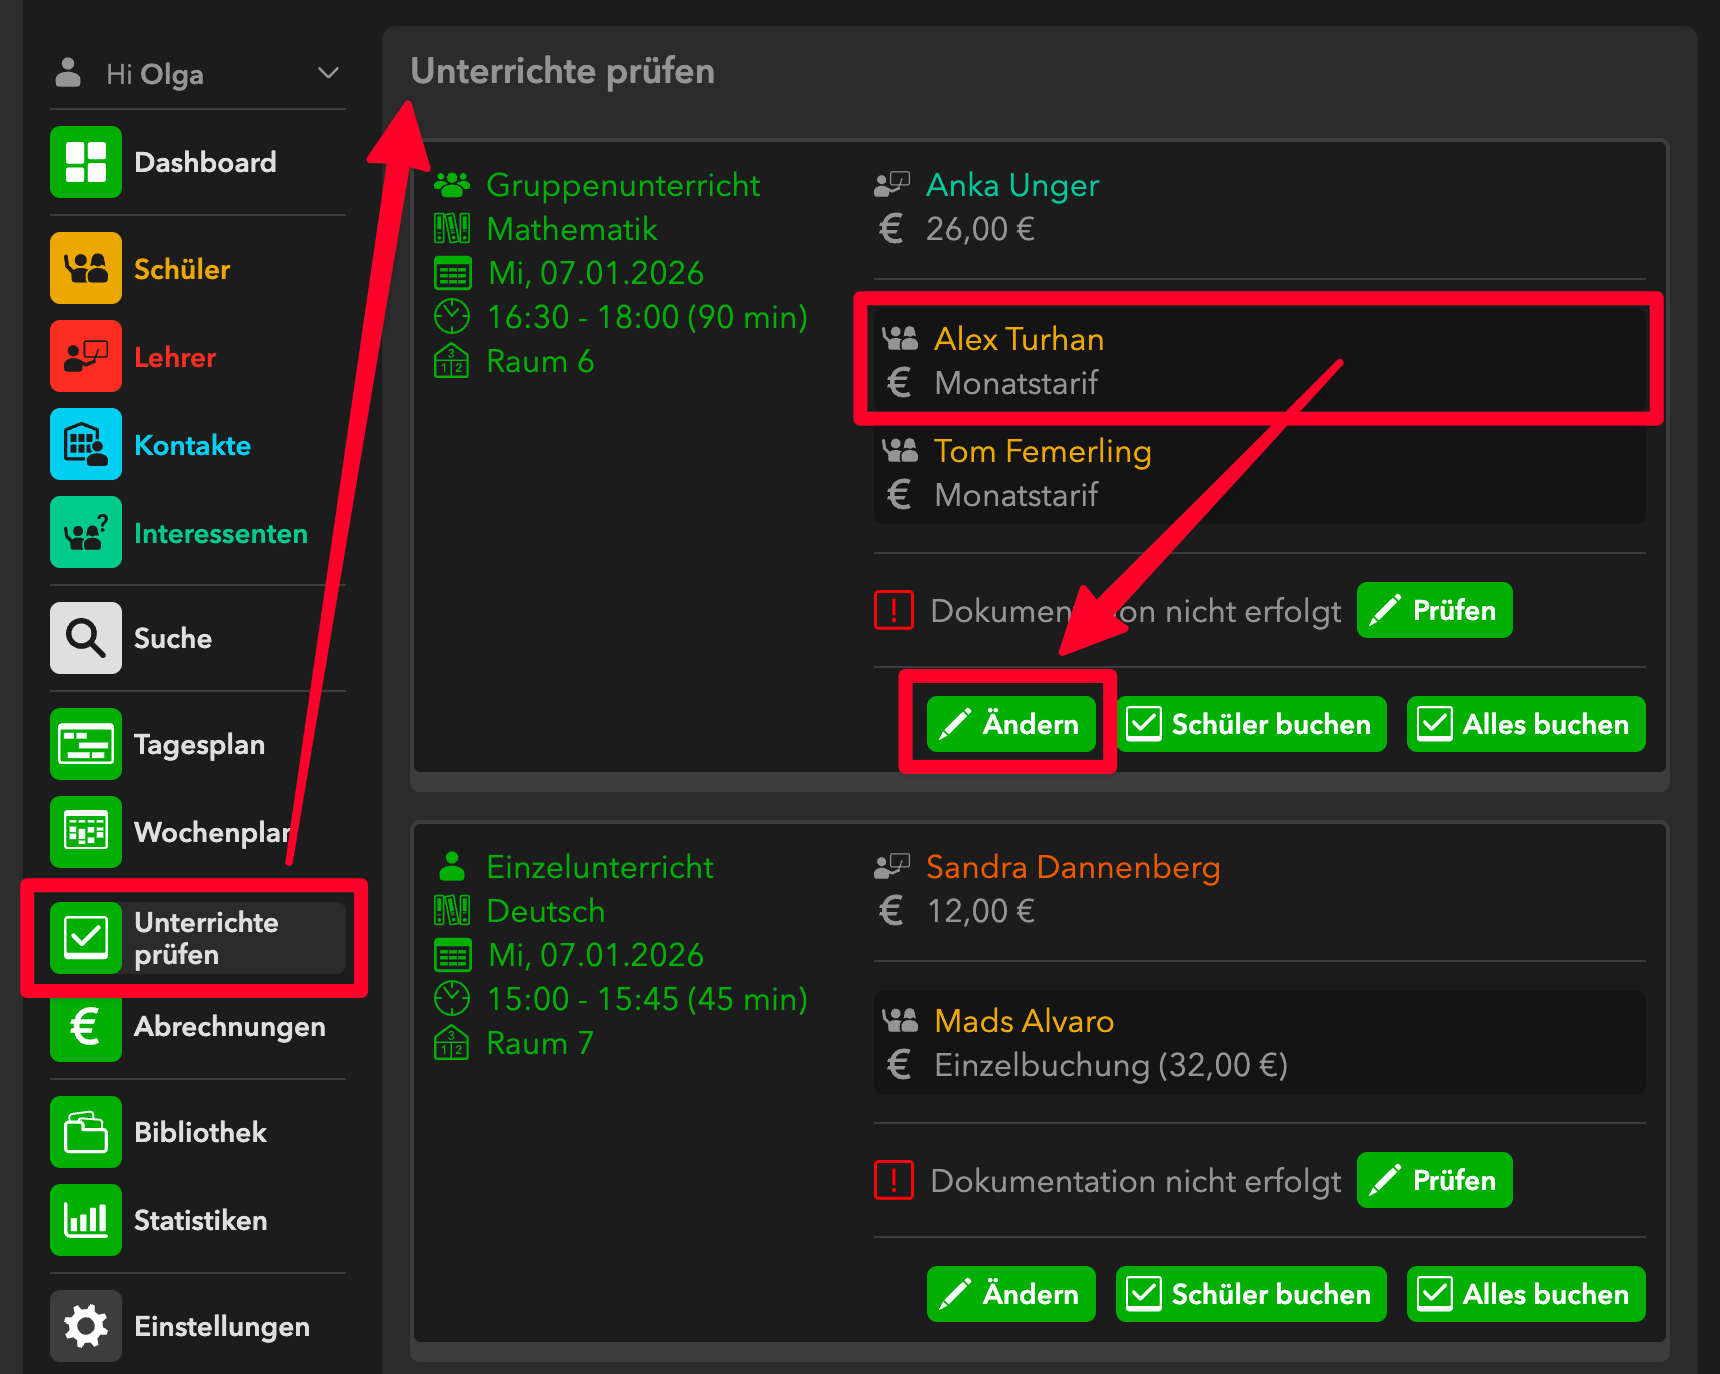Open the Einstellungen gear icon

pyautogui.click(x=86, y=1326)
